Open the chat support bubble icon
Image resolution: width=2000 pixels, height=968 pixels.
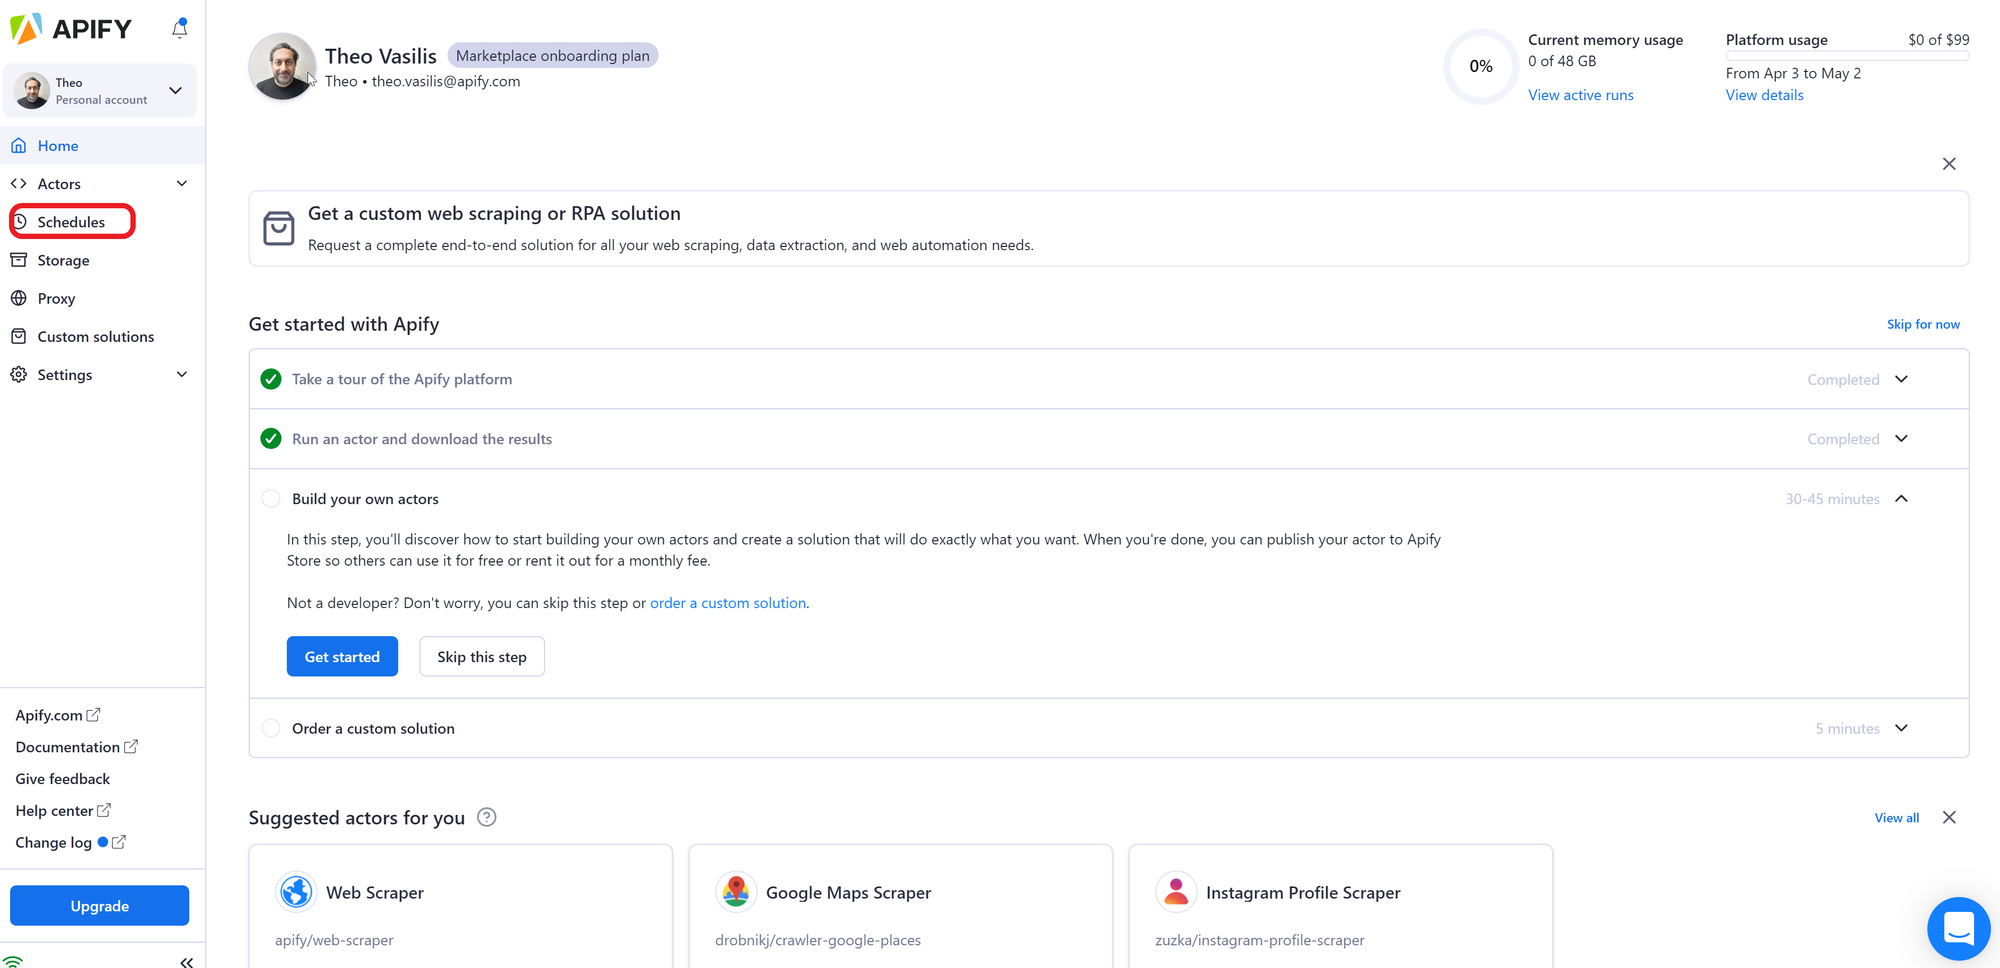coord(1958,928)
